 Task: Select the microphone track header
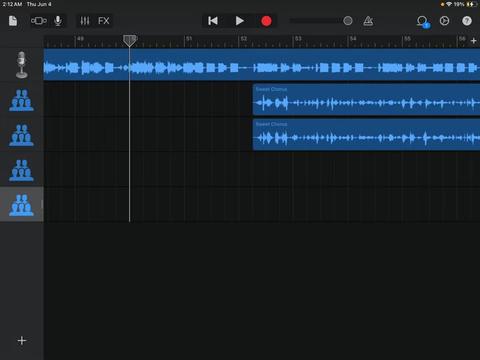click(22, 65)
